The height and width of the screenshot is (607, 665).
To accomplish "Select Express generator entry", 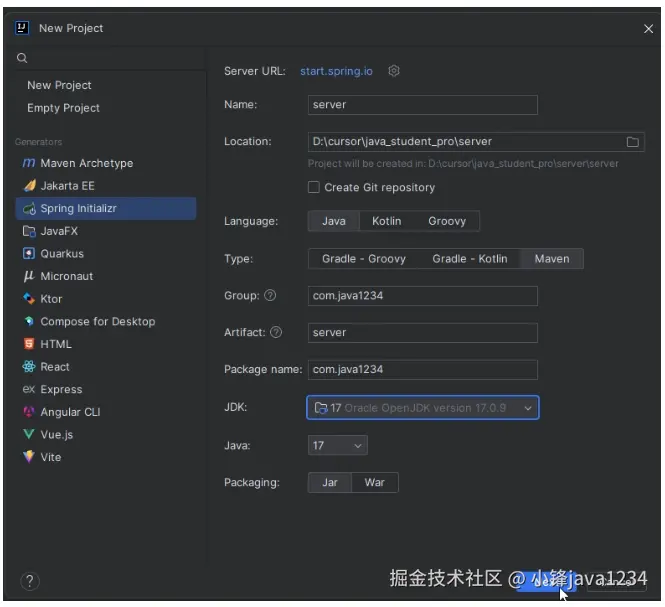I will tap(106, 389).
